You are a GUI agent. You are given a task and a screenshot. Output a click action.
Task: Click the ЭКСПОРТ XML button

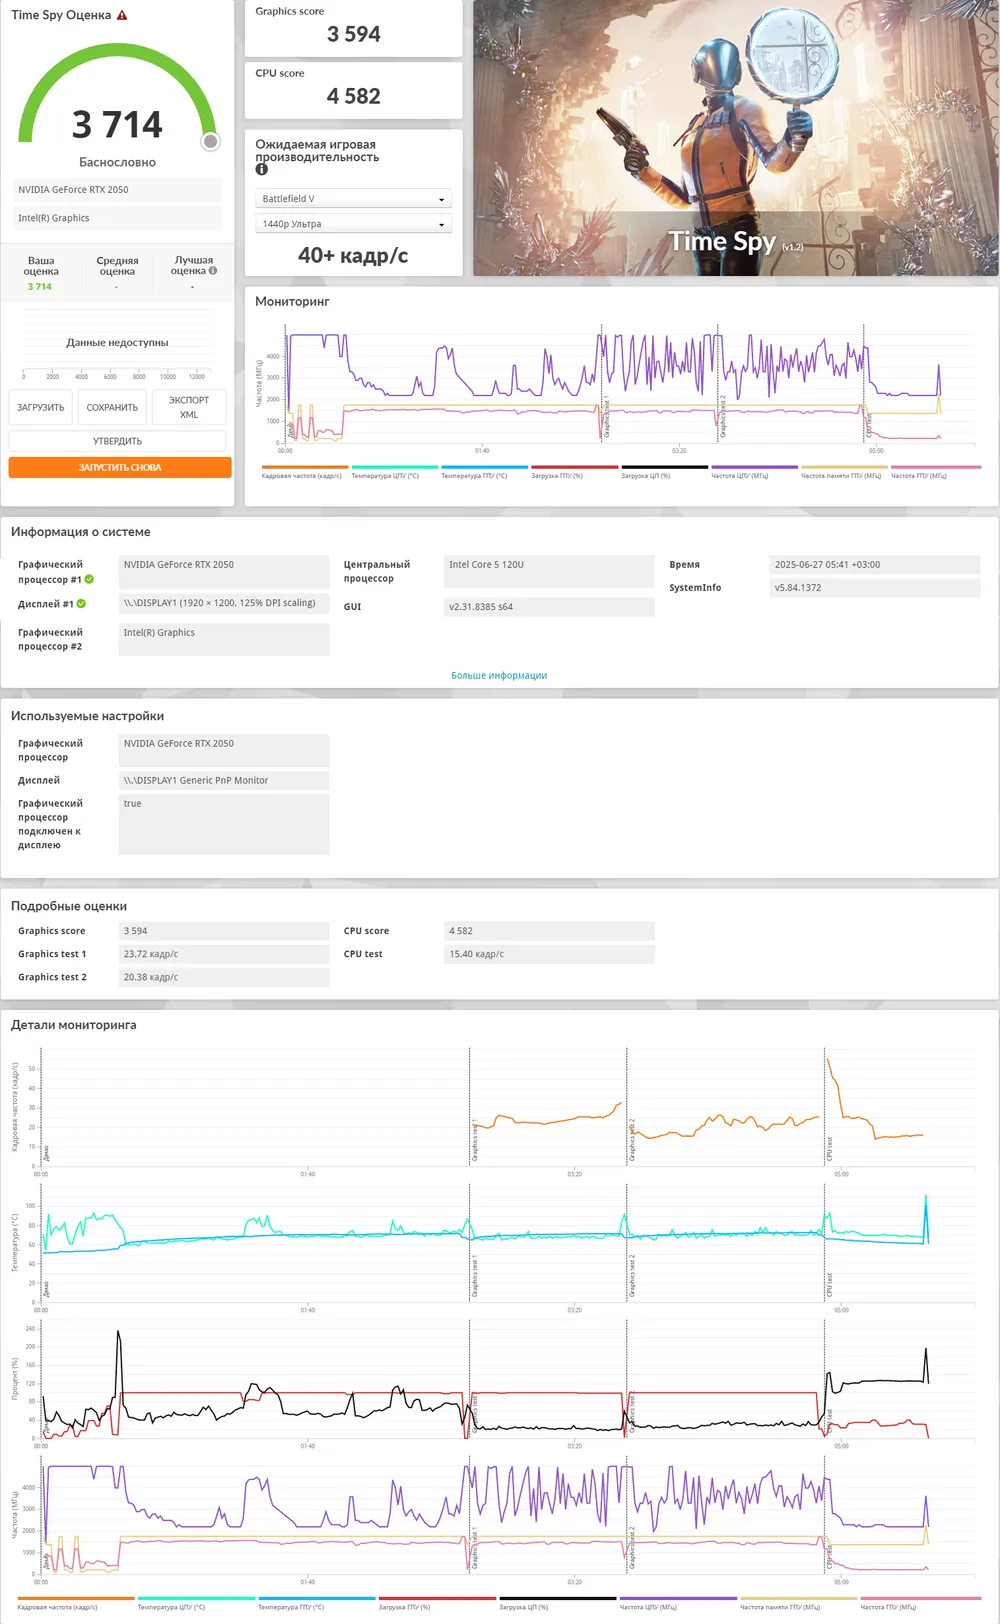[189, 407]
